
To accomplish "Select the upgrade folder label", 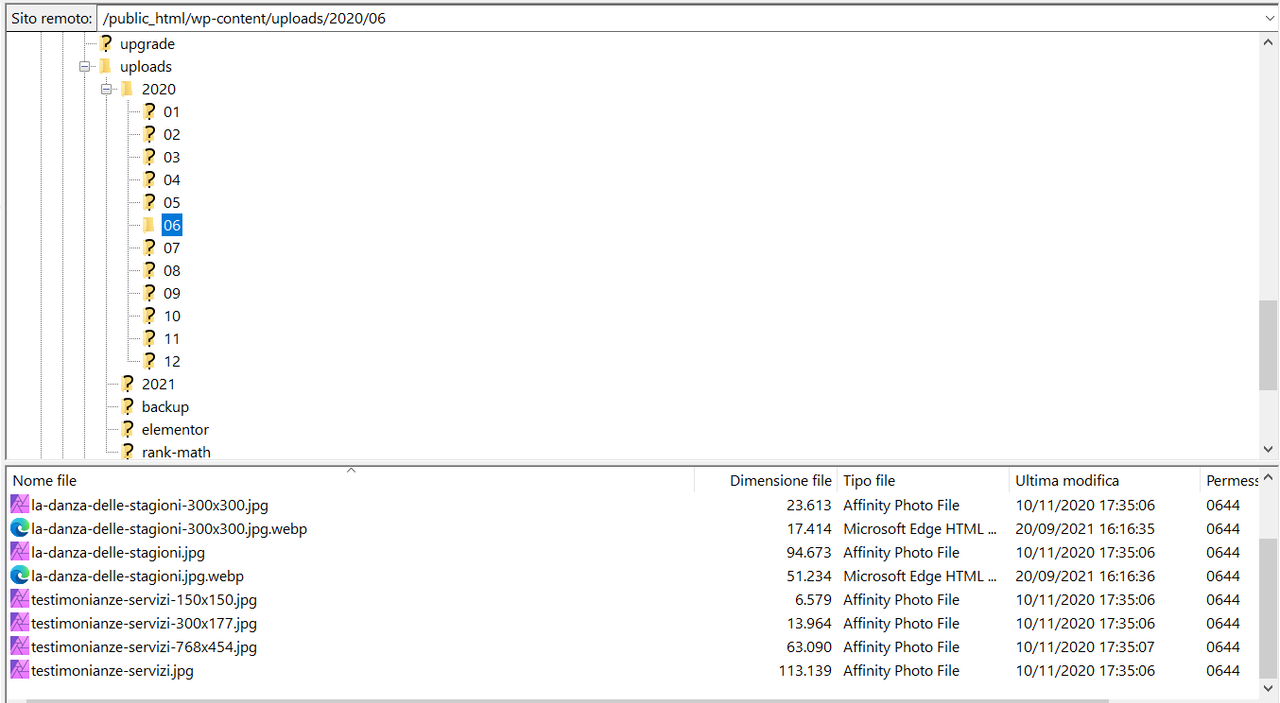I will [x=147, y=44].
